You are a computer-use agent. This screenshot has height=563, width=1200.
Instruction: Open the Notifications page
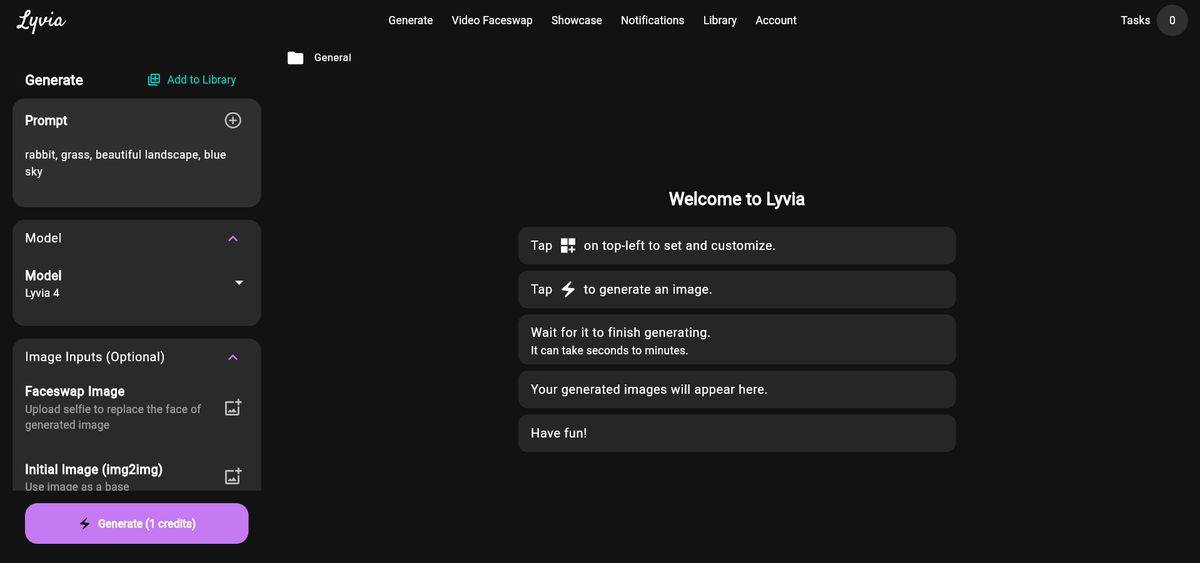[x=652, y=20]
